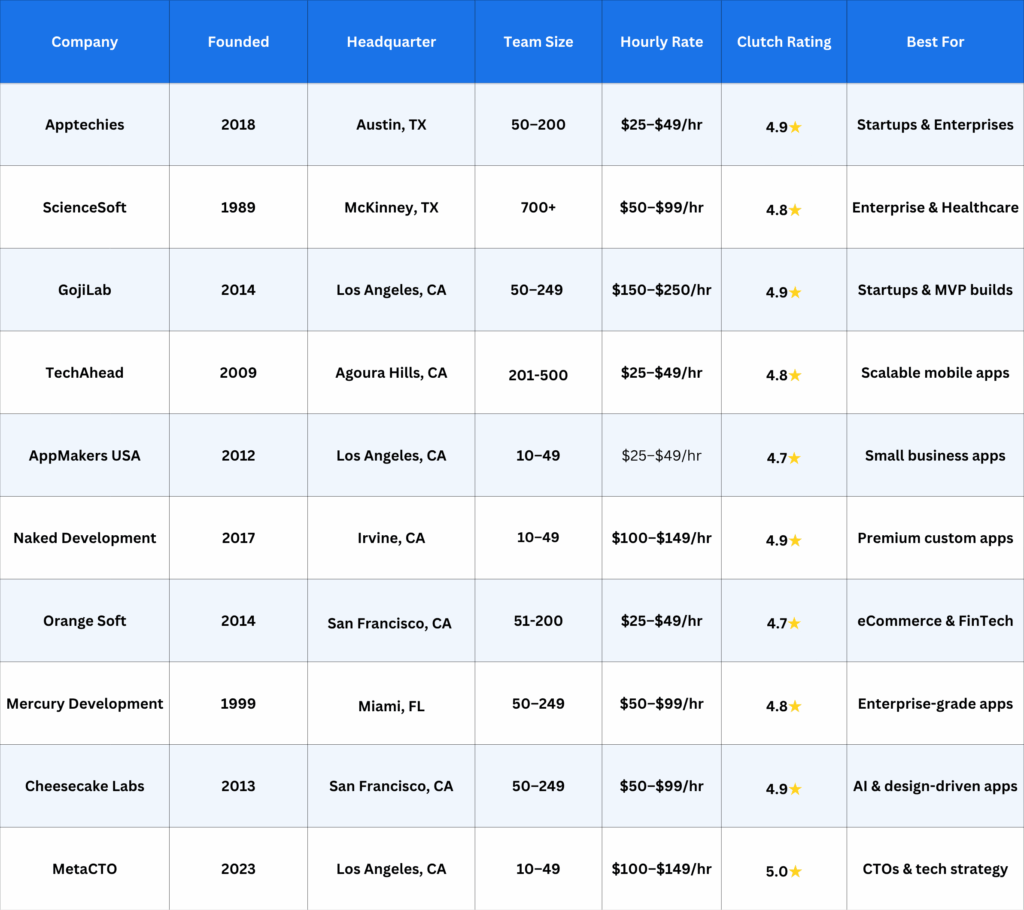Select the Orange Soft company cell

pyautogui.click(x=84, y=621)
